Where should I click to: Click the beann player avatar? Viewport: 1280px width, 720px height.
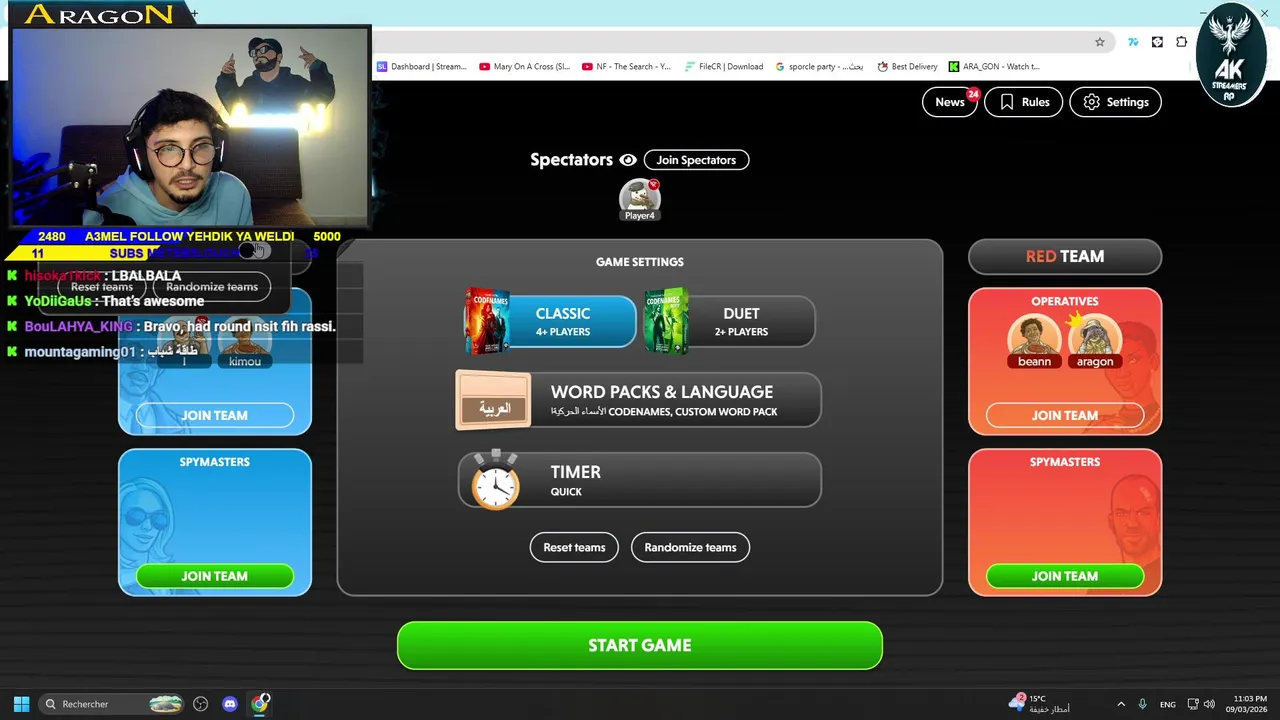pyautogui.click(x=1034, y=341)
